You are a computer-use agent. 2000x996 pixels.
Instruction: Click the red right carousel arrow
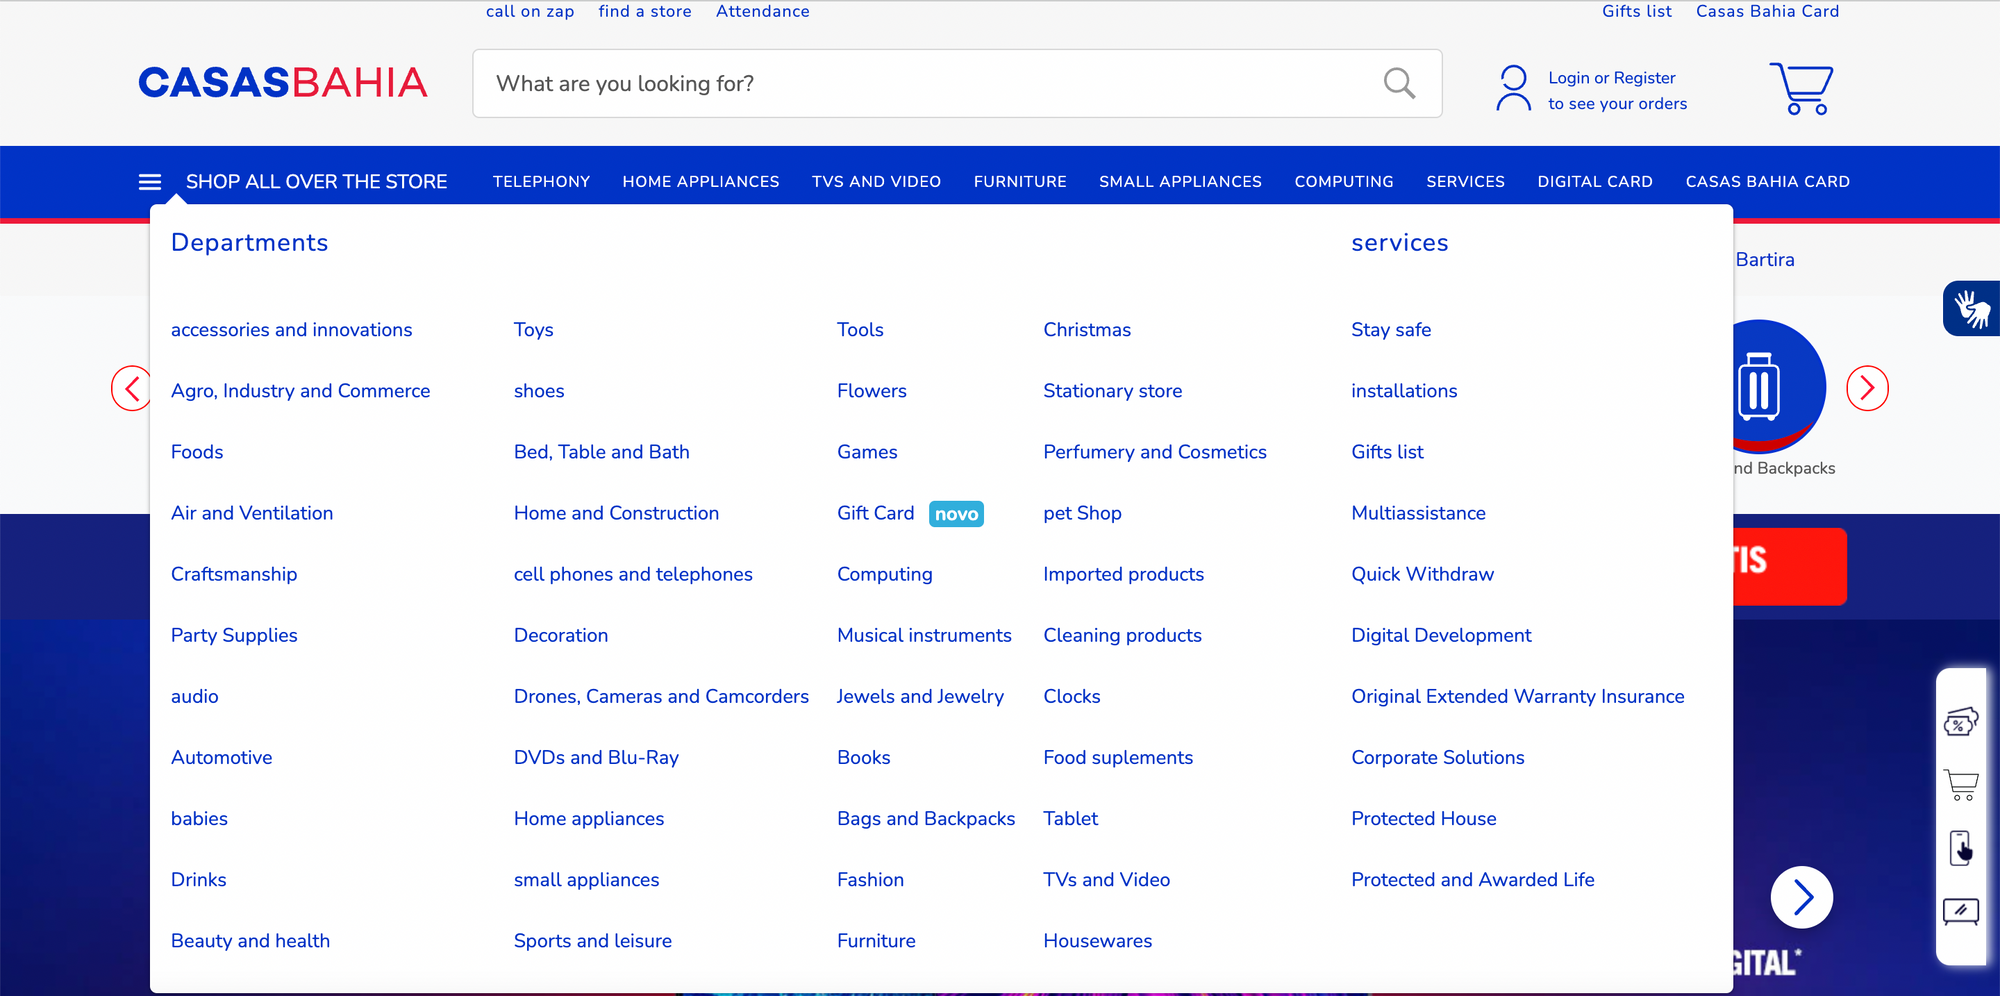tap(1867, 388)
